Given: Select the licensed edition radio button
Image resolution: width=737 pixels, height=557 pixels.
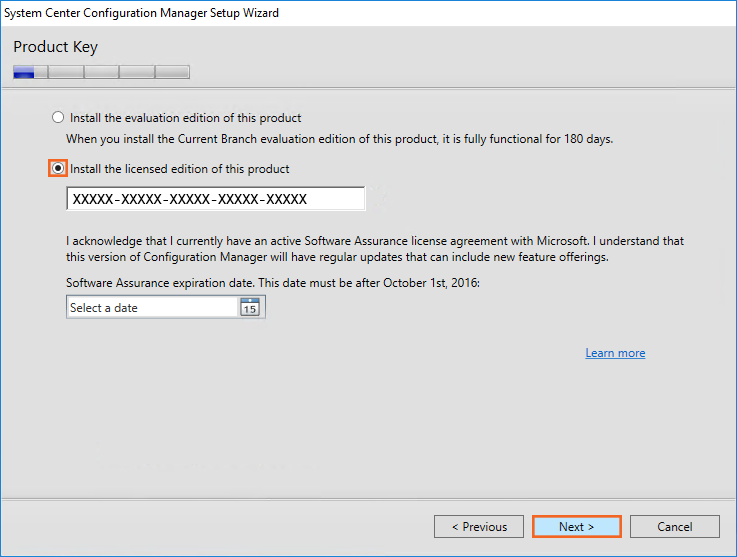Looking at the screenshot, I should (58, 169).
